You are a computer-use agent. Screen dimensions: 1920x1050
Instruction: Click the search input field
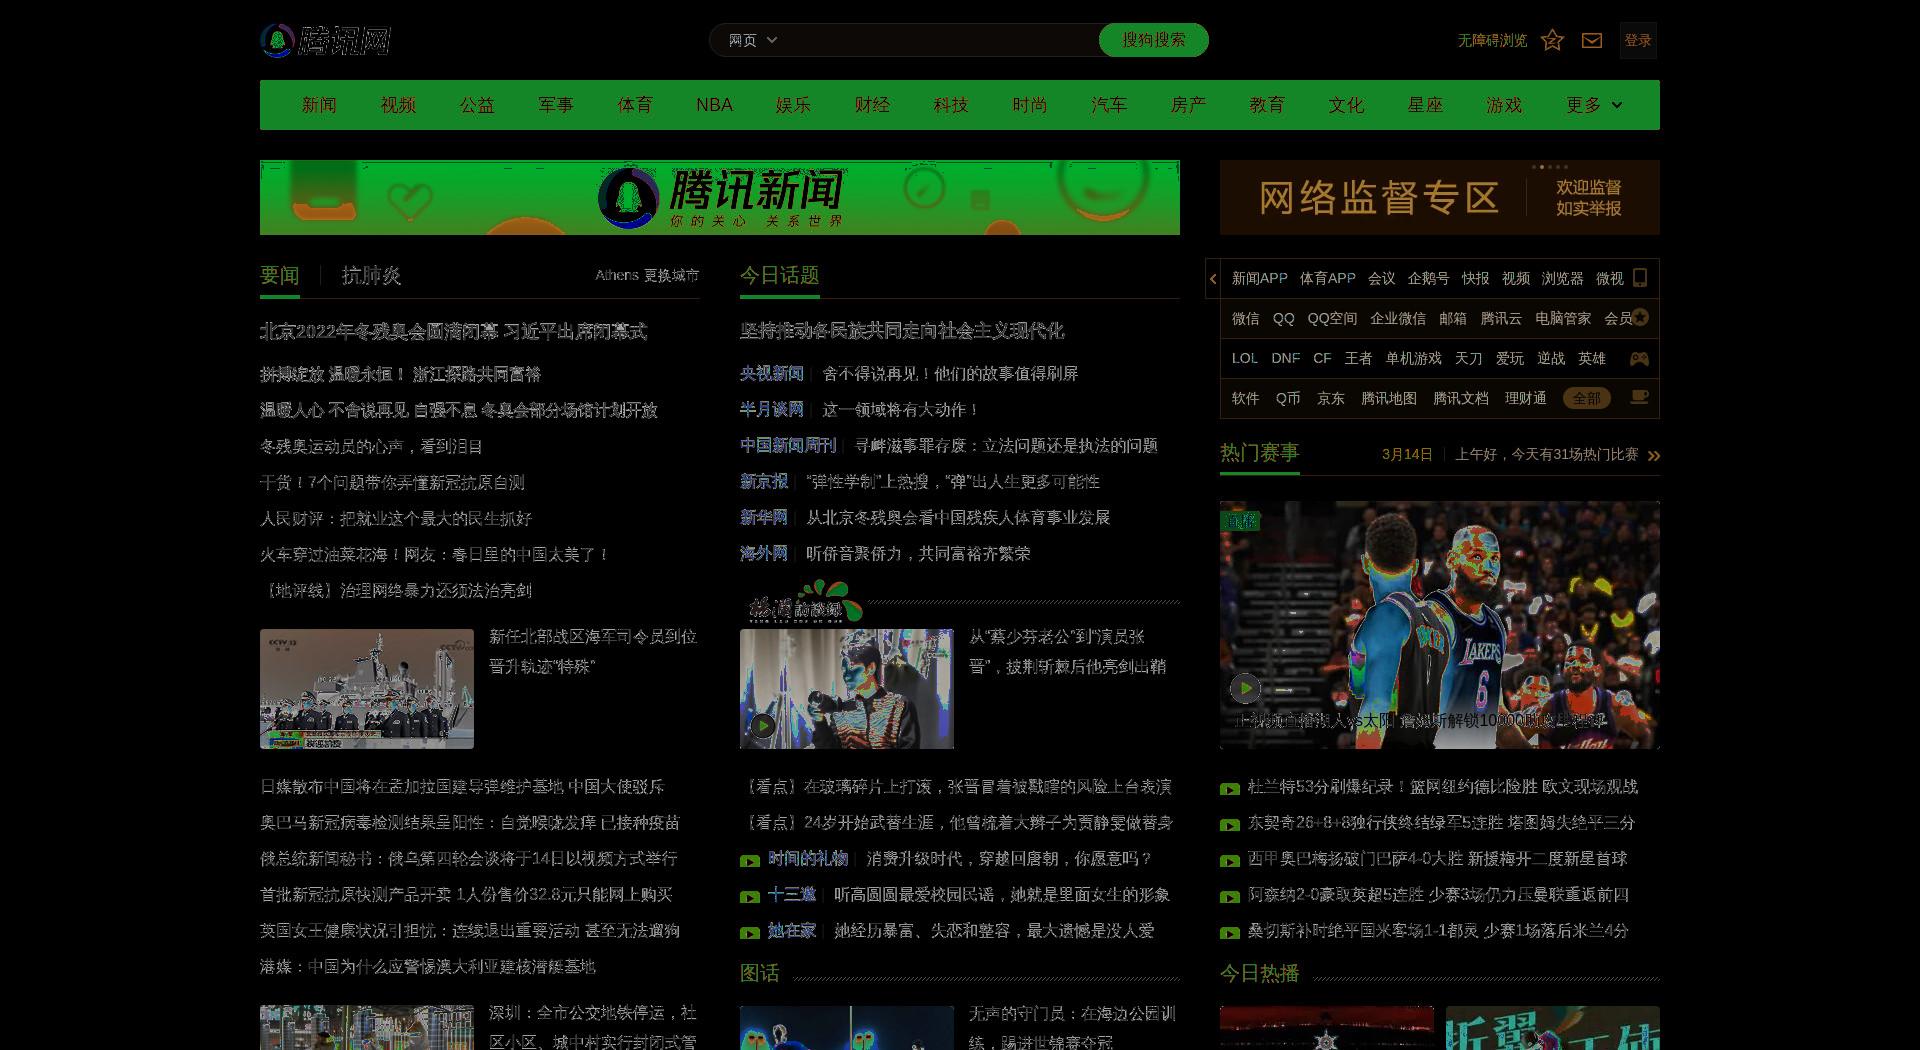click(940, 40)
